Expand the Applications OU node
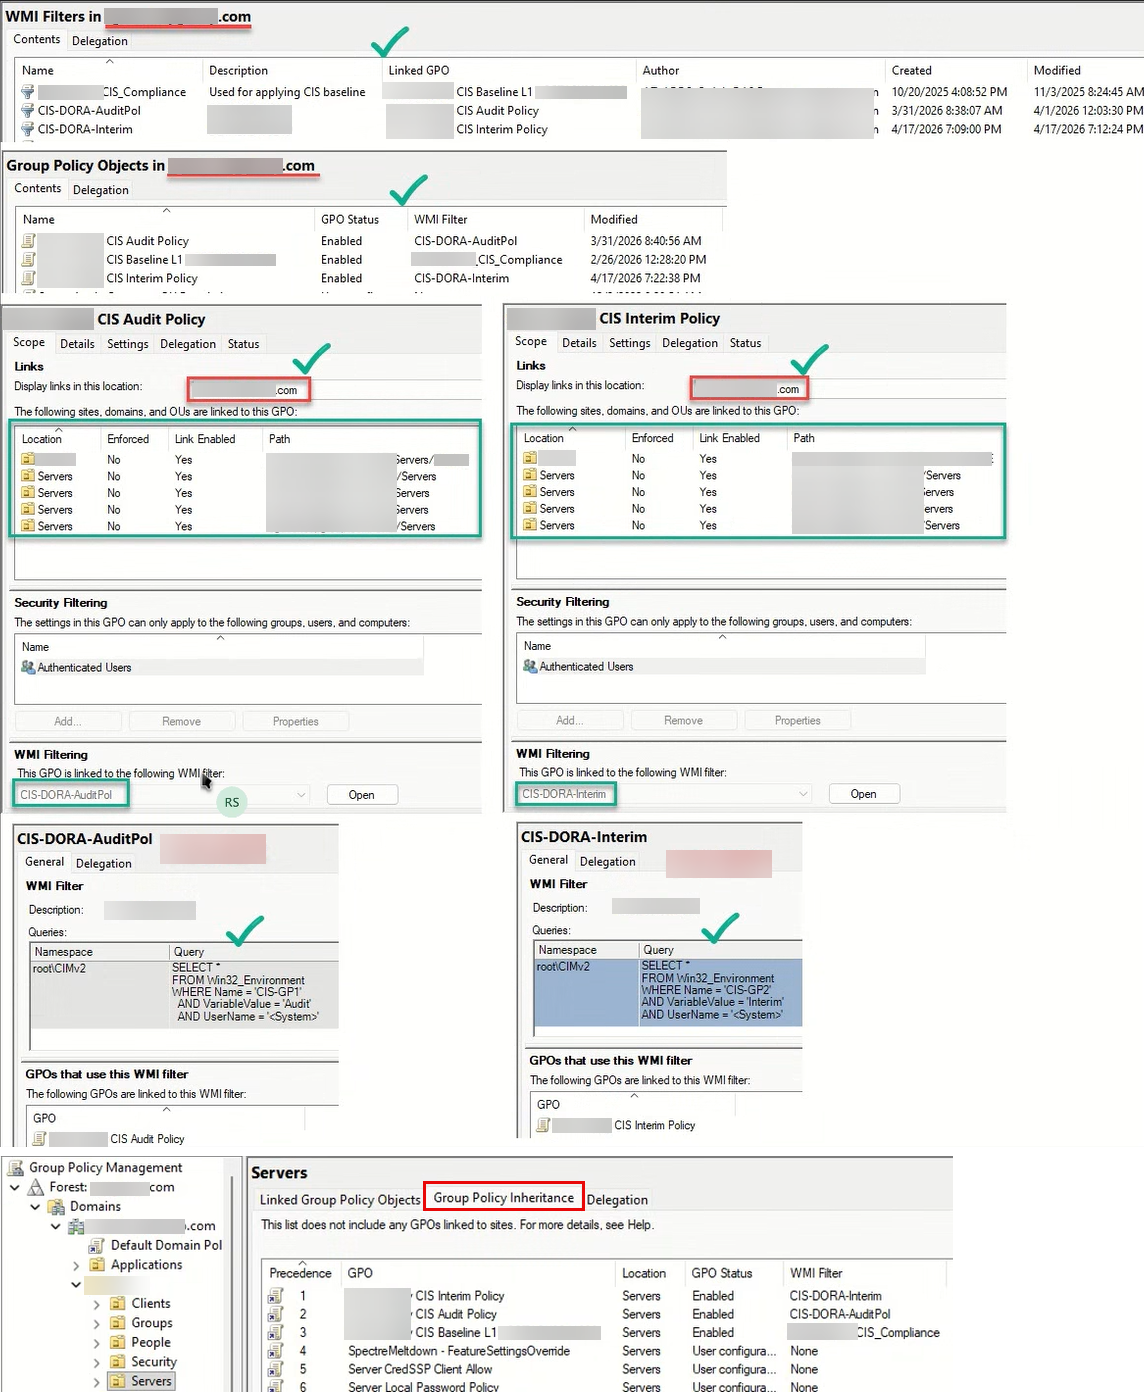This screenshot has width=1144, height=1392. (x=76, y=1265)
